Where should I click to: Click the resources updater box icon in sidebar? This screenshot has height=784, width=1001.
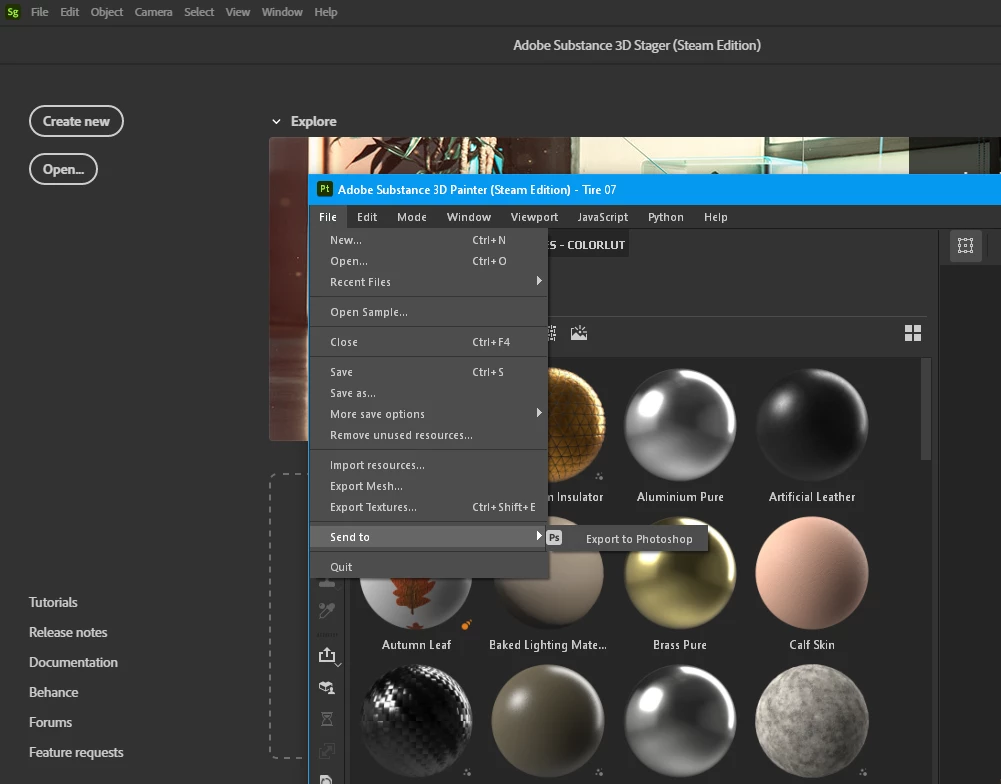coord(327,688)
